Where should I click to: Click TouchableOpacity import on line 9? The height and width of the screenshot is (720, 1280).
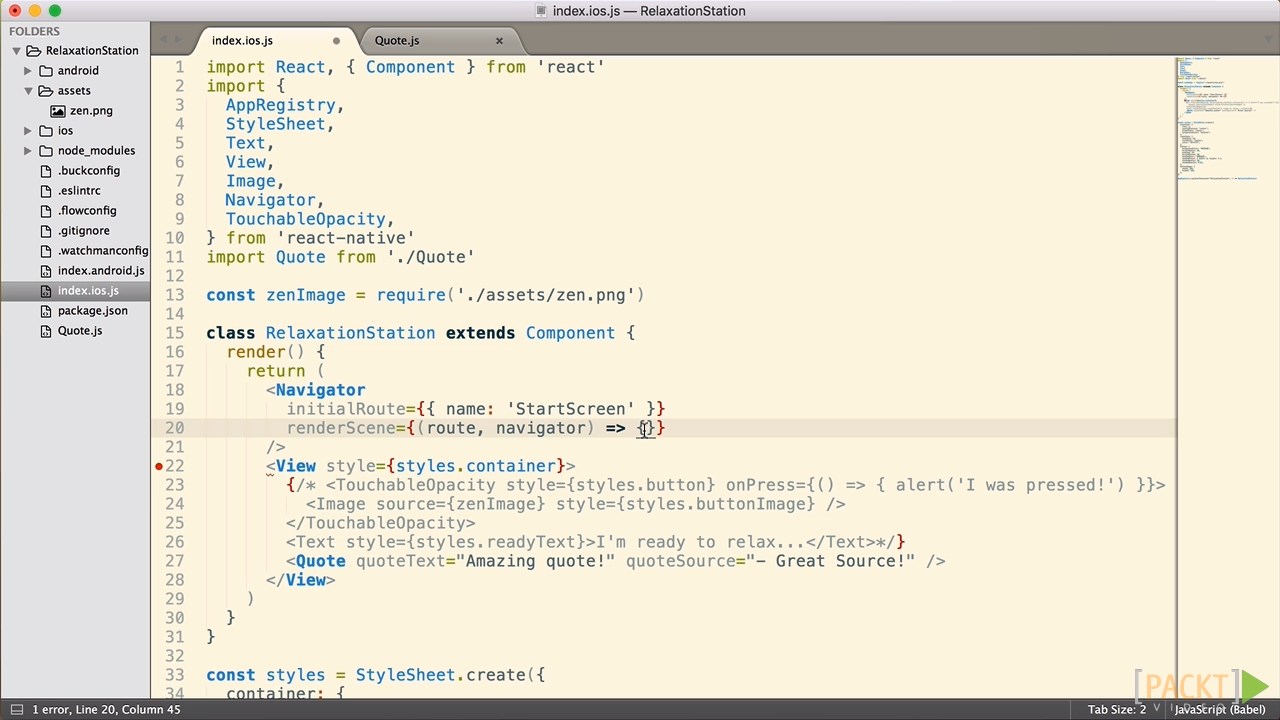(x=305, y=219)
